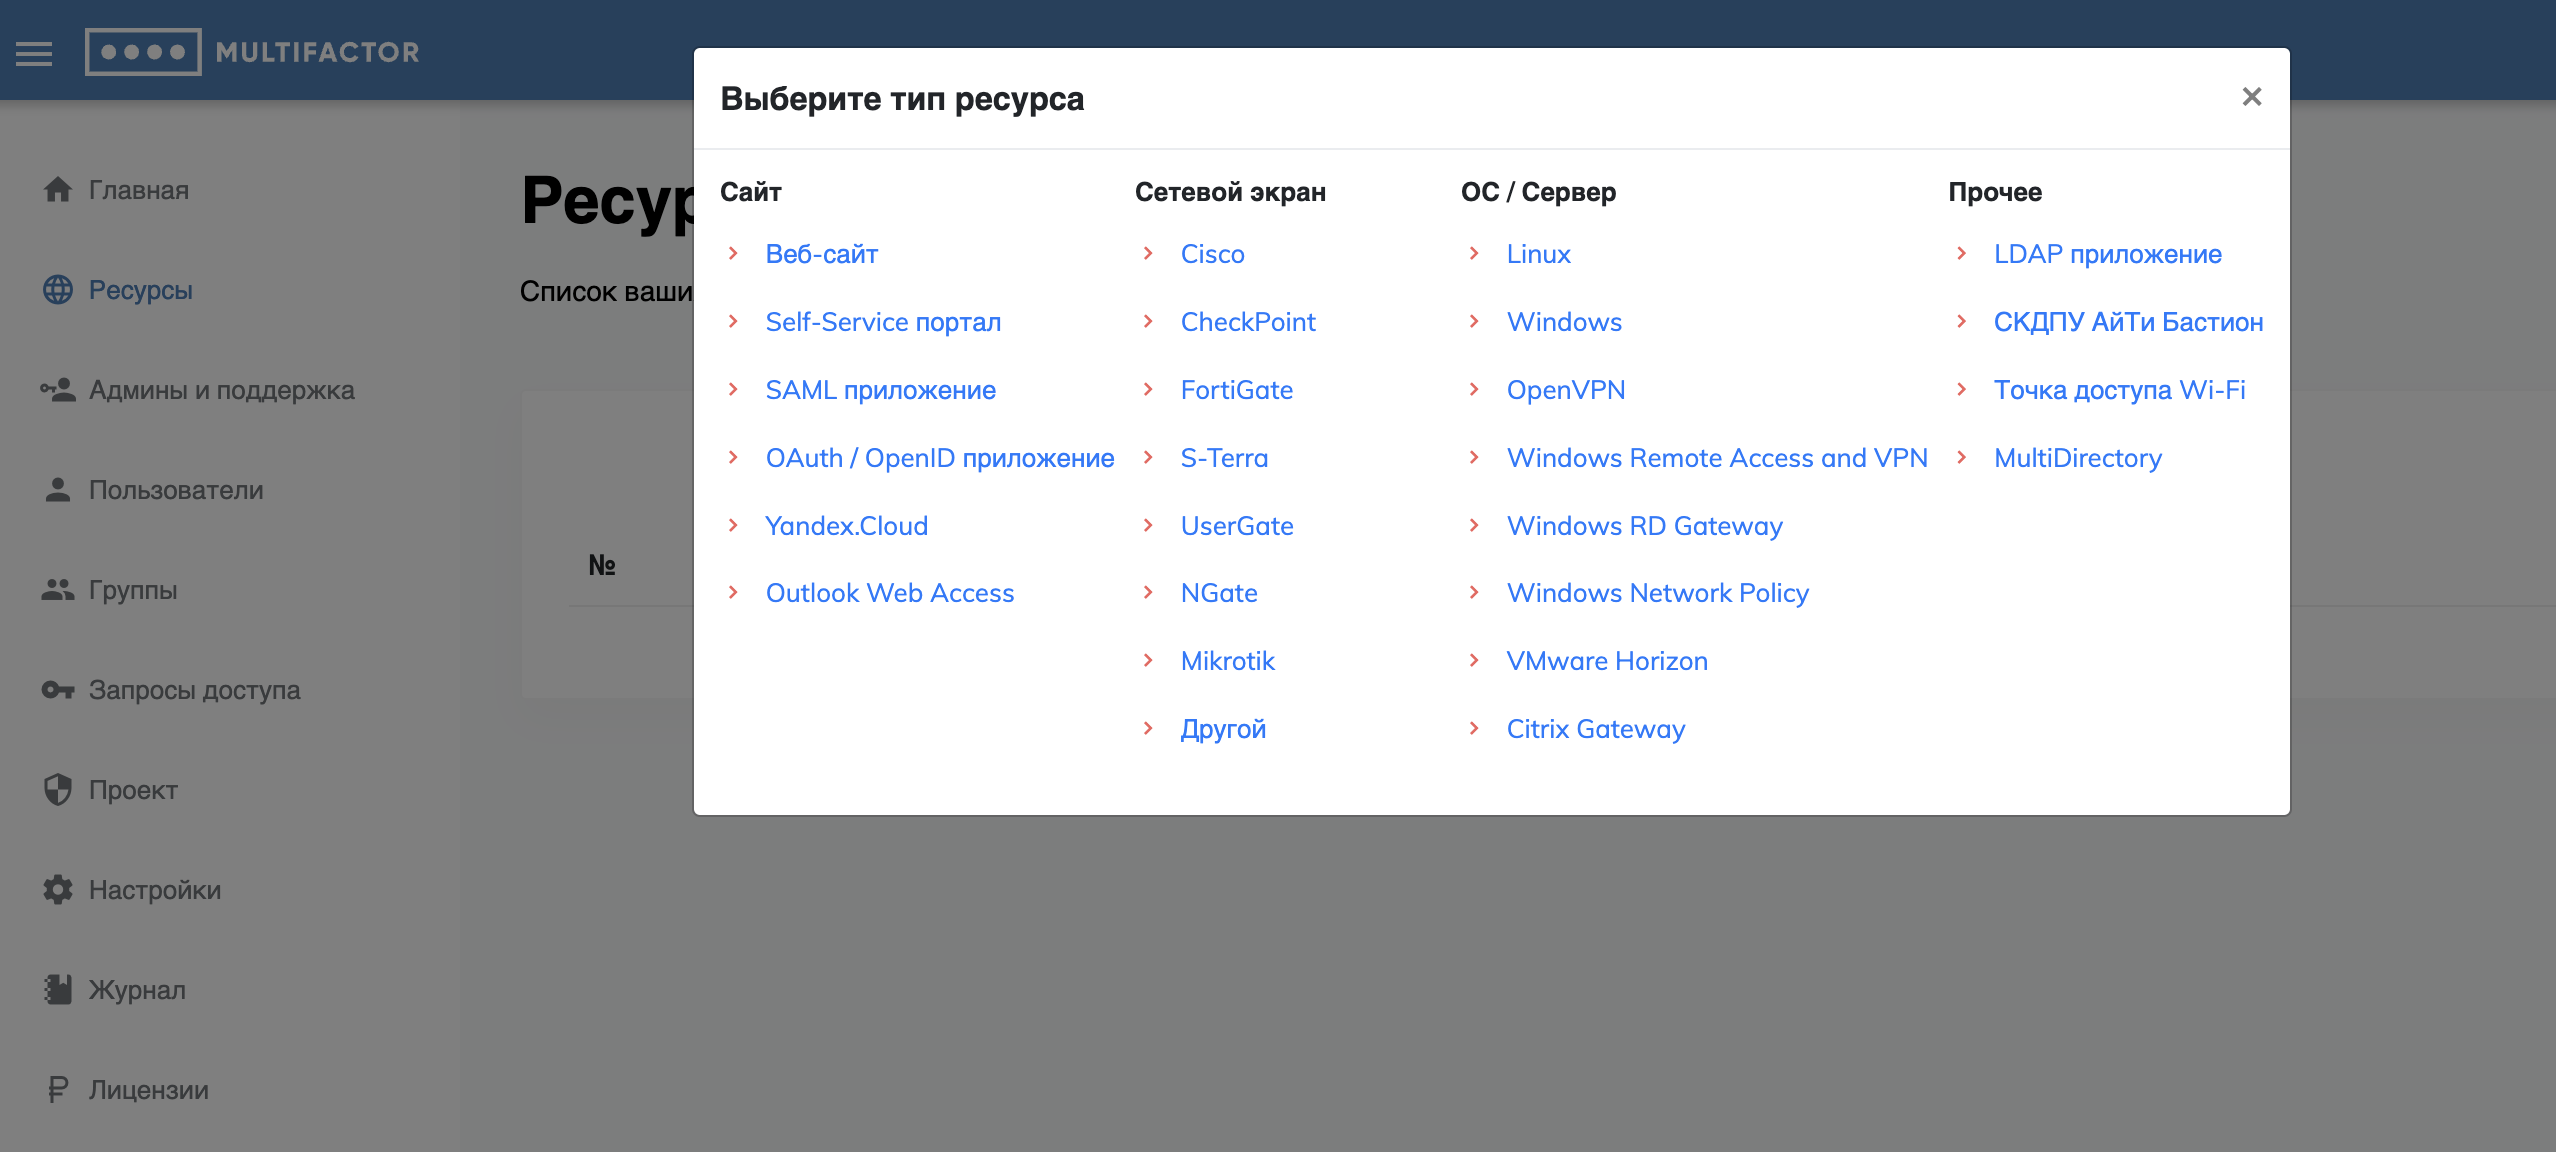Click the shield icon beside Проект
This screenshot has height=1152, width=2556.
pyautogui.click(x=58, y=790)
